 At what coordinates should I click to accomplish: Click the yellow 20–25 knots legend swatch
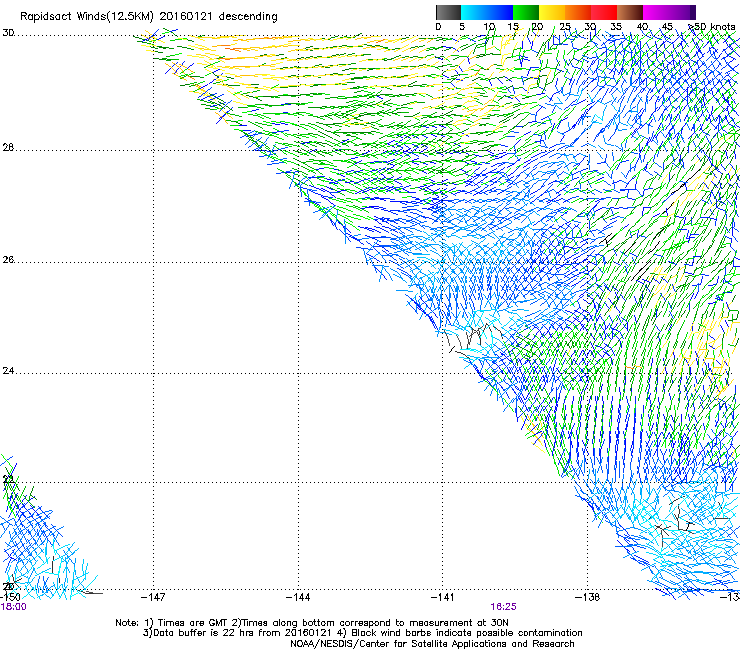coord(552,12)
